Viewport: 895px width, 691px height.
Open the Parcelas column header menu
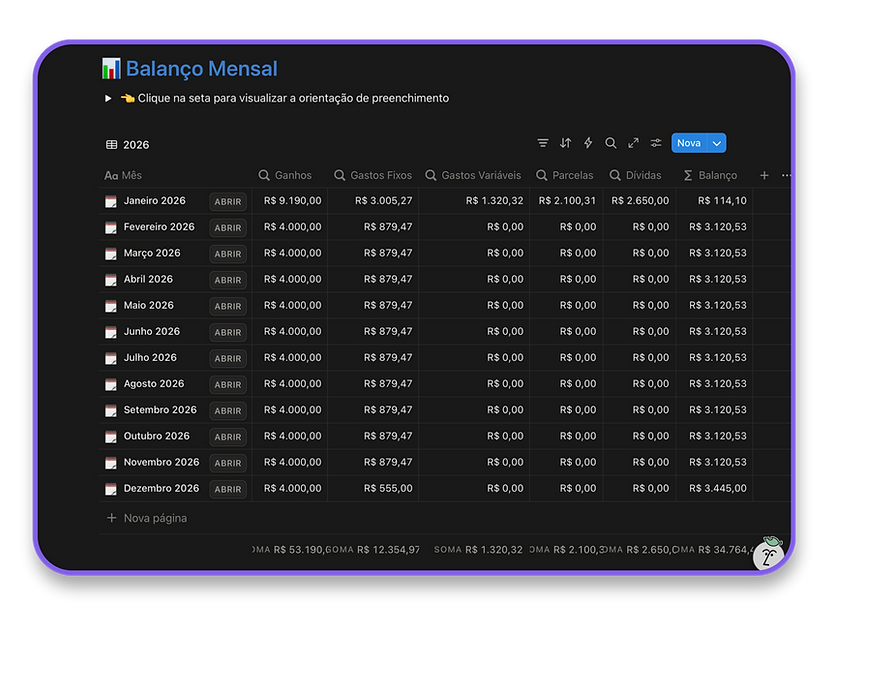click(x=565, y=175)
